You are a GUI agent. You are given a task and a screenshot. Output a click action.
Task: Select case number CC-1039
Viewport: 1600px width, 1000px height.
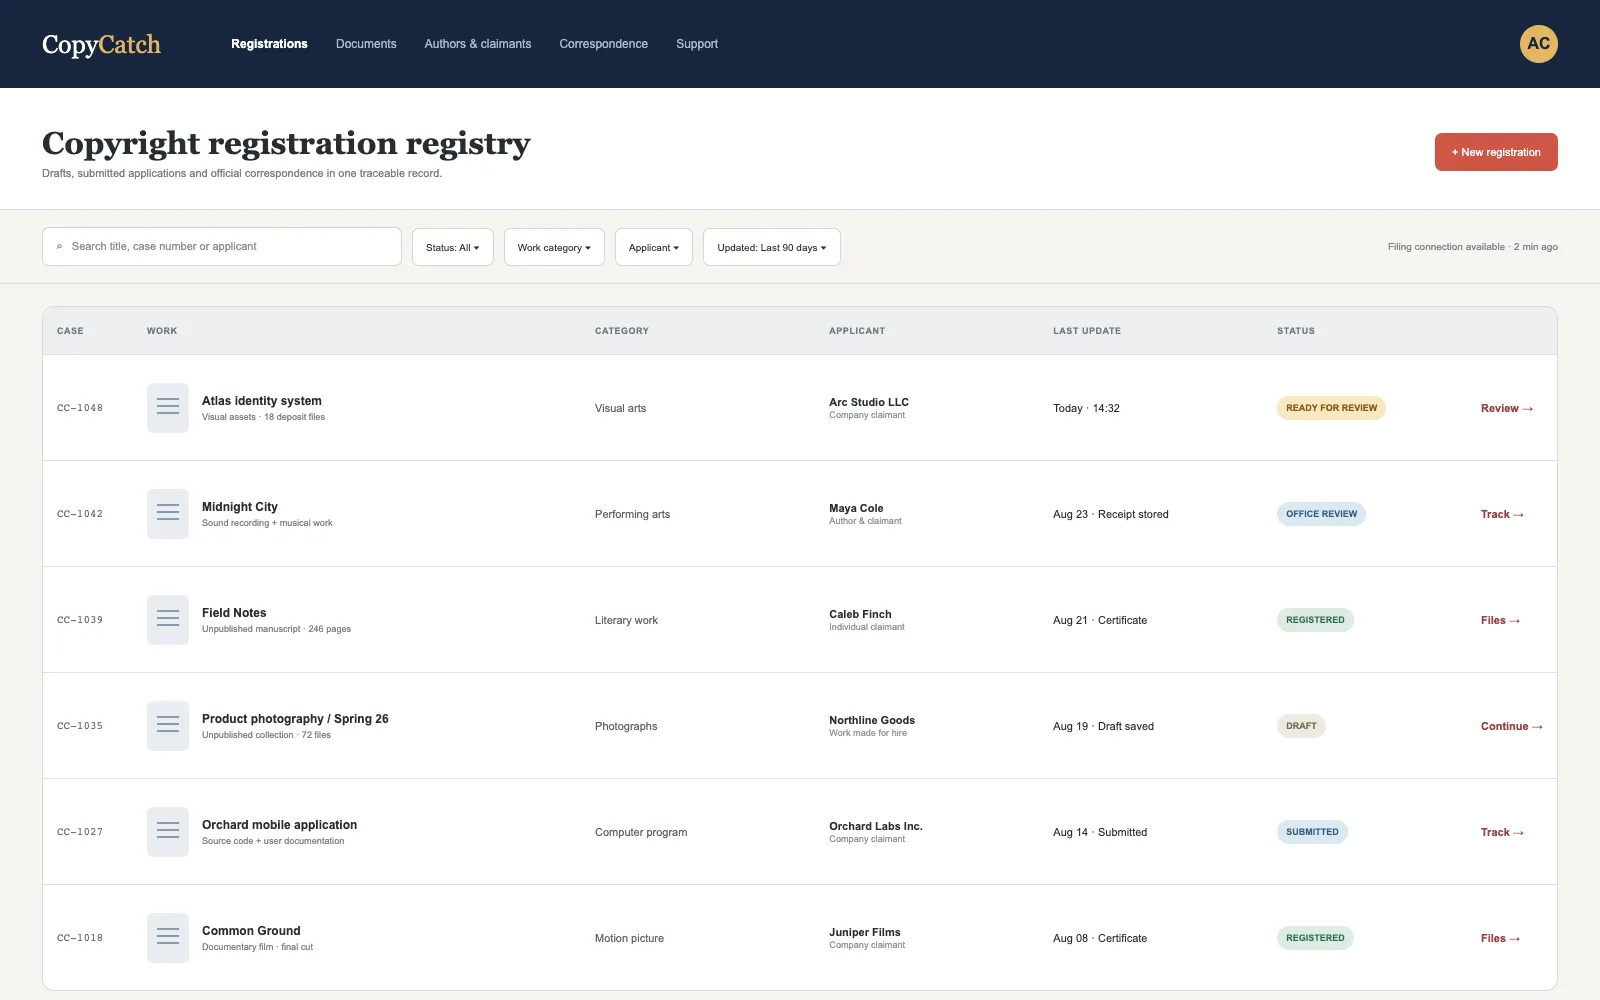pyautogui.click(x=80, y=620)
